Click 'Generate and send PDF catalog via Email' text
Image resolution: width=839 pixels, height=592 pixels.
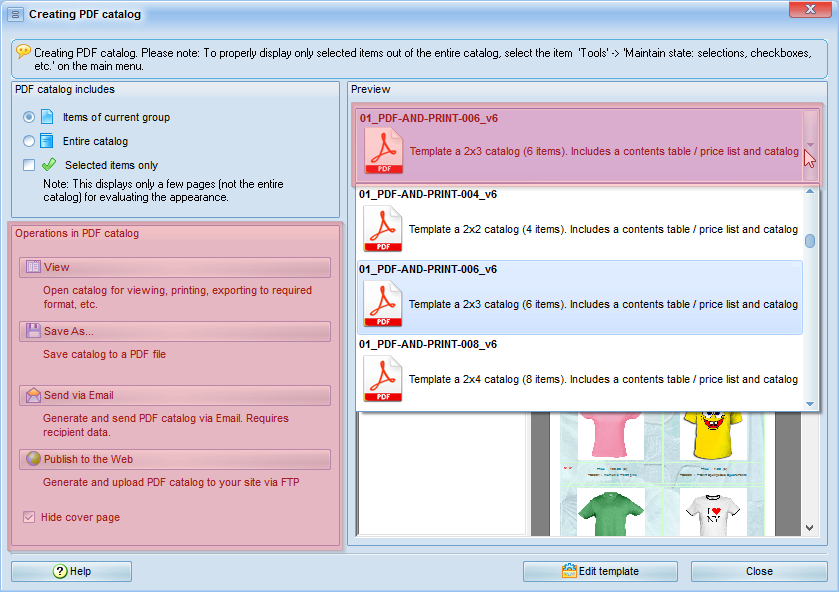click(x=166, y=425)
